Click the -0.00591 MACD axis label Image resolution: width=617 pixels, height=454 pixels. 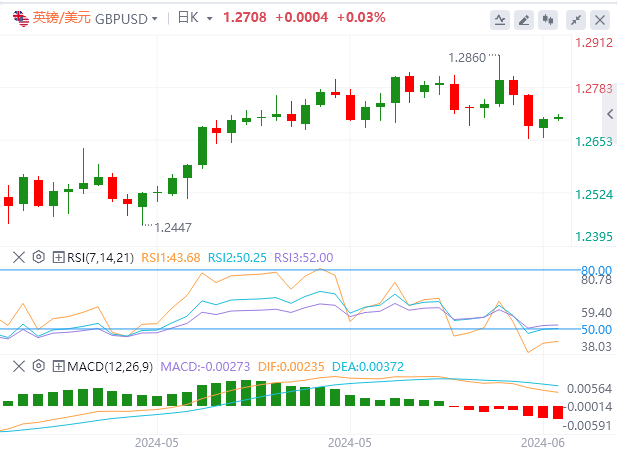(587, 426)
